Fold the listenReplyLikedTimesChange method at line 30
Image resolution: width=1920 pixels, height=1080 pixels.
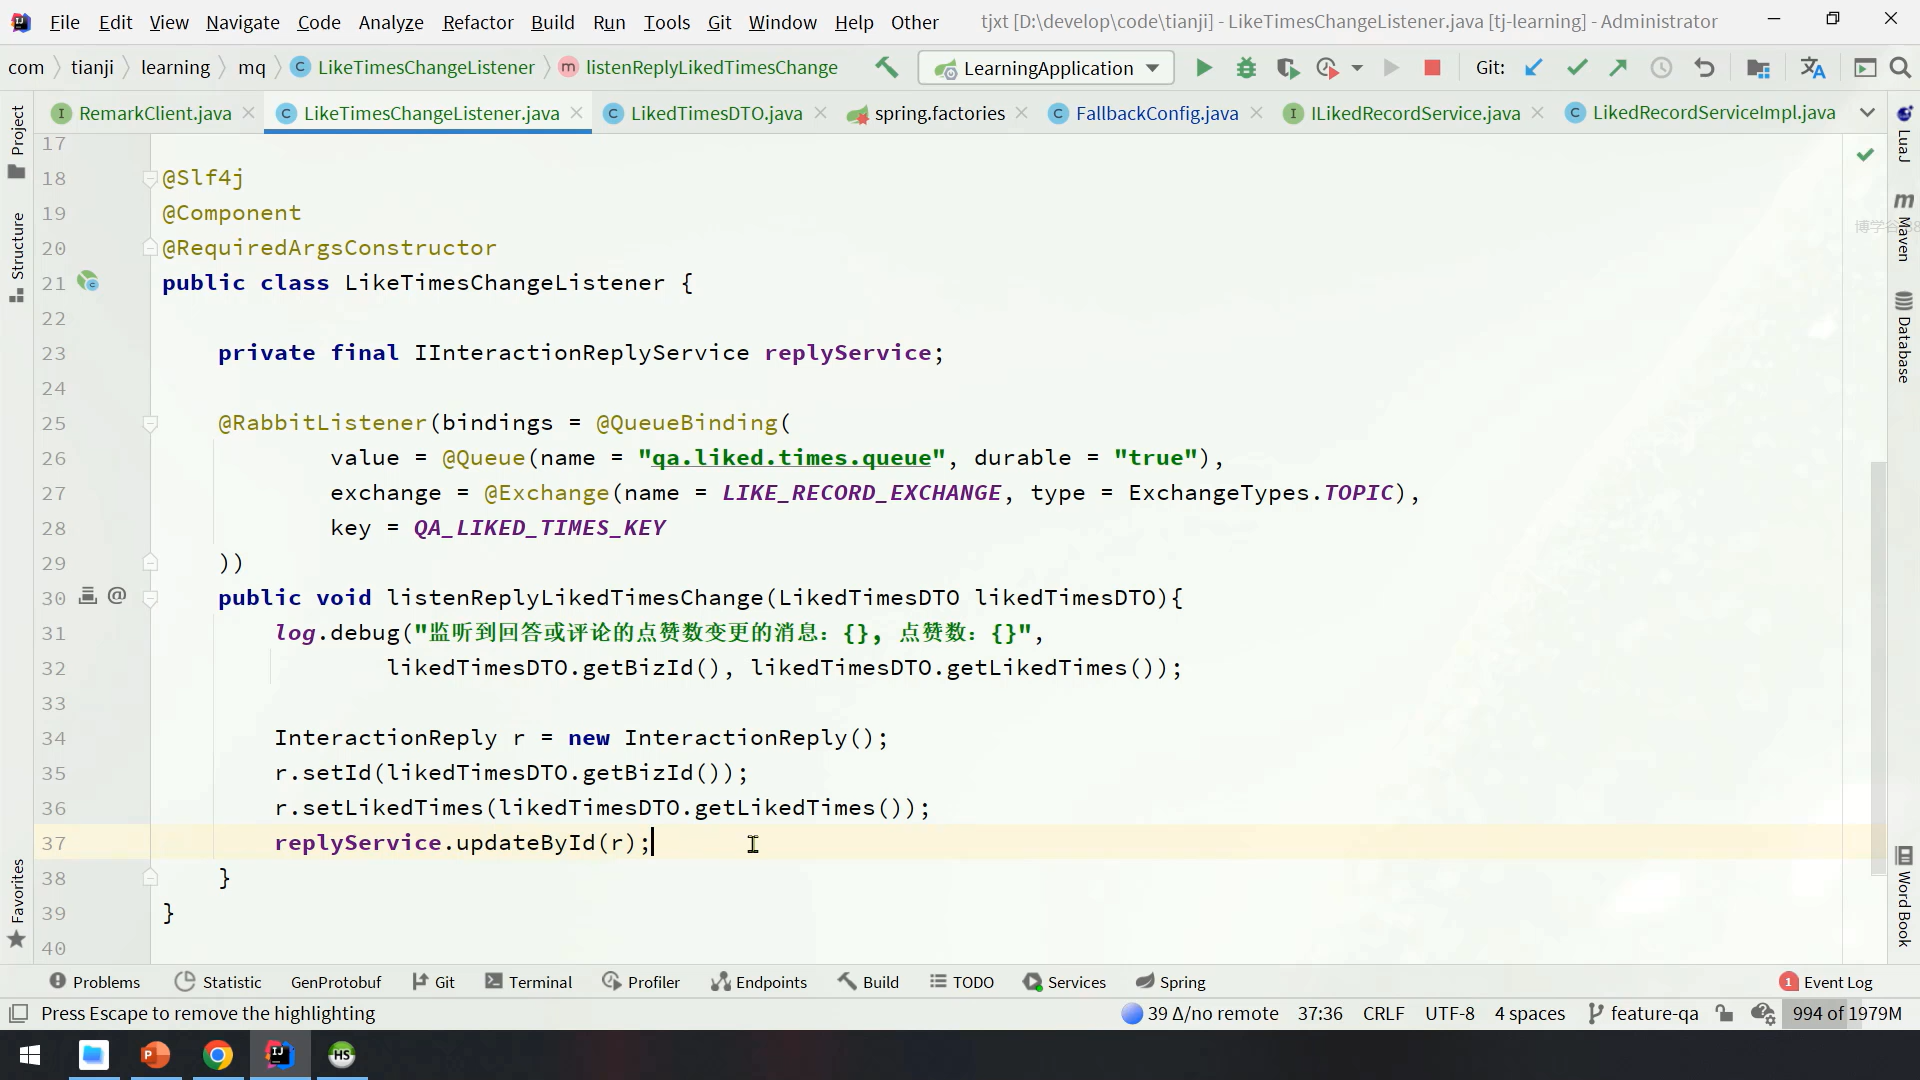click(x=150, y=598)
